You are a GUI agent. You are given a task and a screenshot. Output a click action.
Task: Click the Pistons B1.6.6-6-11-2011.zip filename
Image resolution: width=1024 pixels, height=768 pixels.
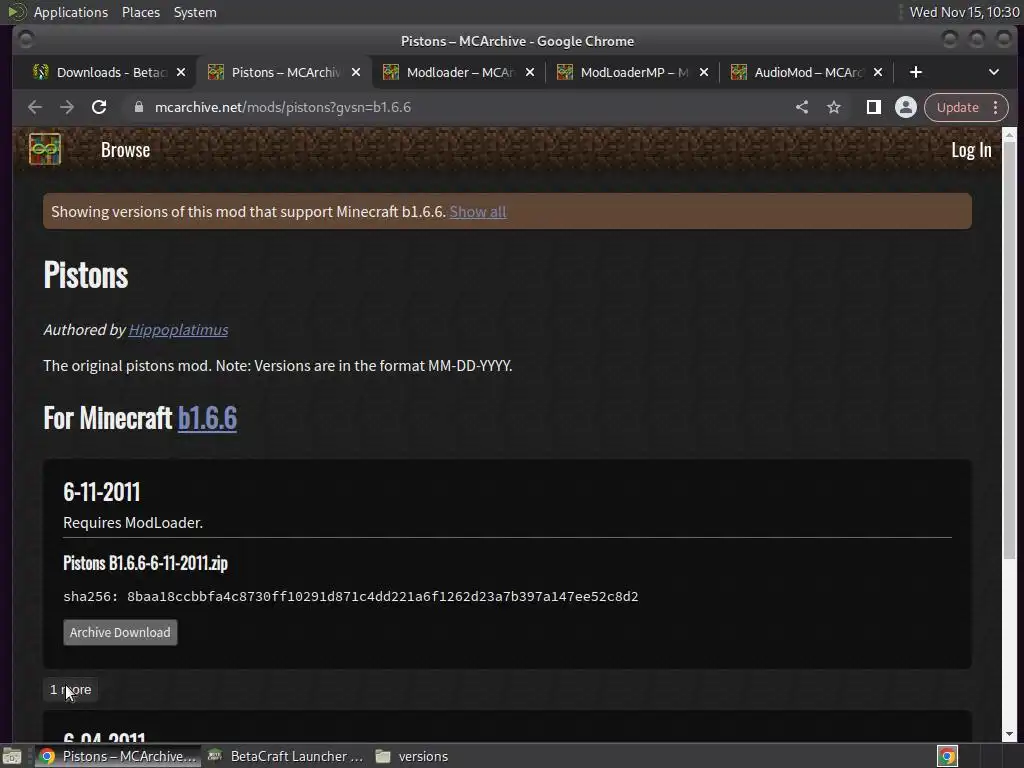[146, 563]
